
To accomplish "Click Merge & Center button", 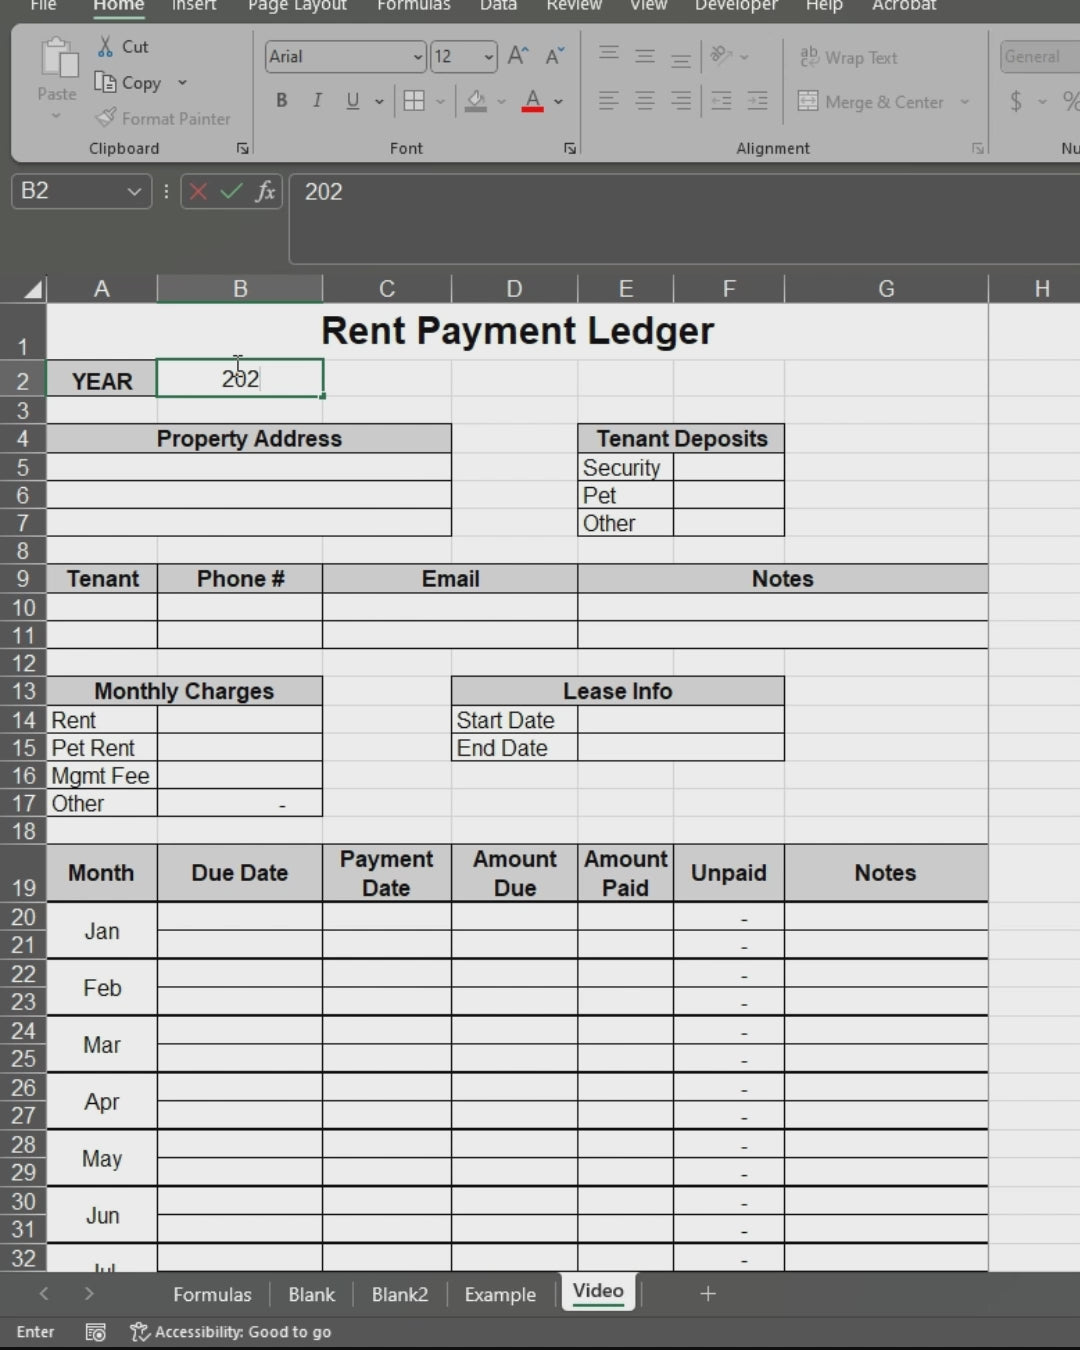I will pyautogui.click(x=870, y=101).
